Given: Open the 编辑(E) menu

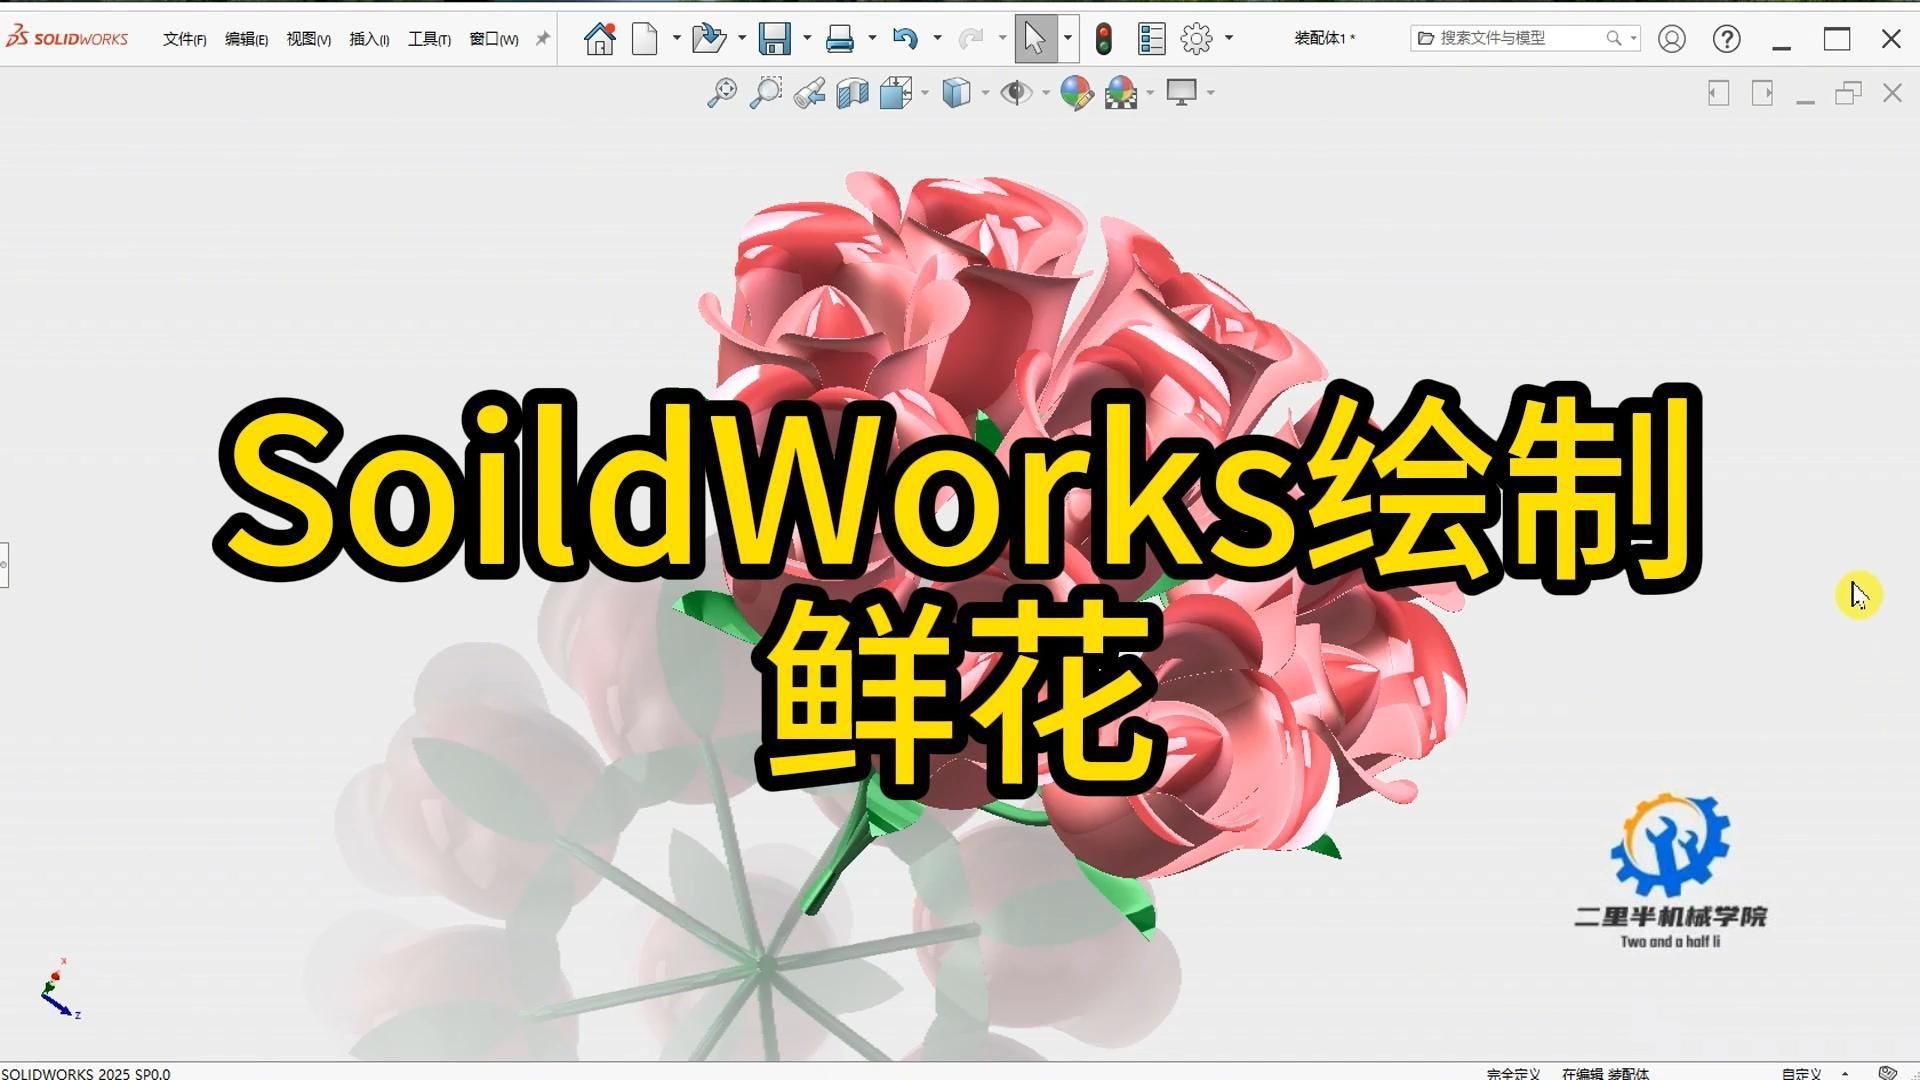Looking at the screenshot, I should [x=246, y=39].
